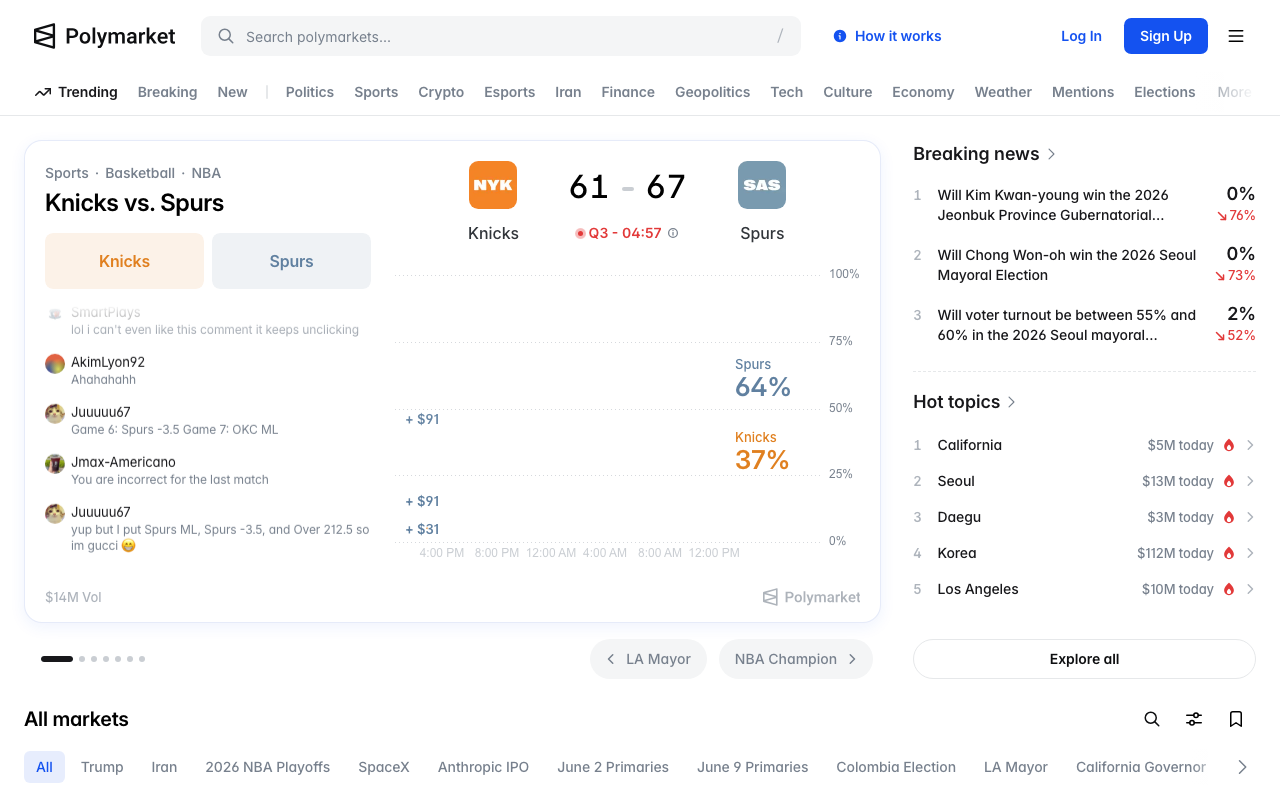Open the Chong Won-oh Seoul Mayoral news item
This screenshot has height=800, width=1280.
[1084, 265]
